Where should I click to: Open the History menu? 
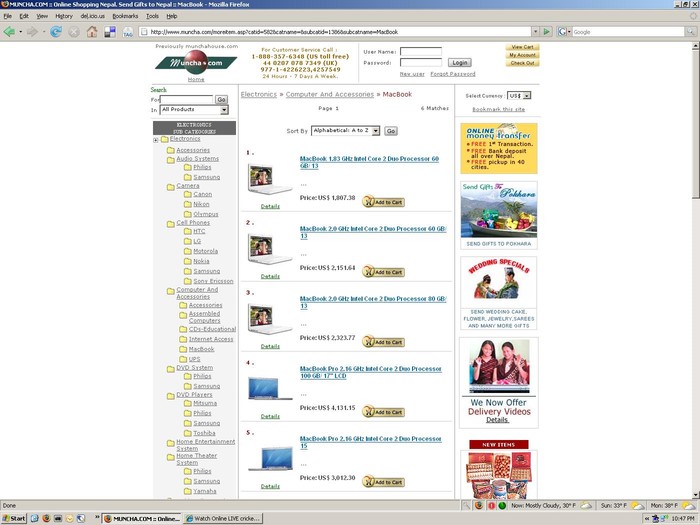[64, 16]
